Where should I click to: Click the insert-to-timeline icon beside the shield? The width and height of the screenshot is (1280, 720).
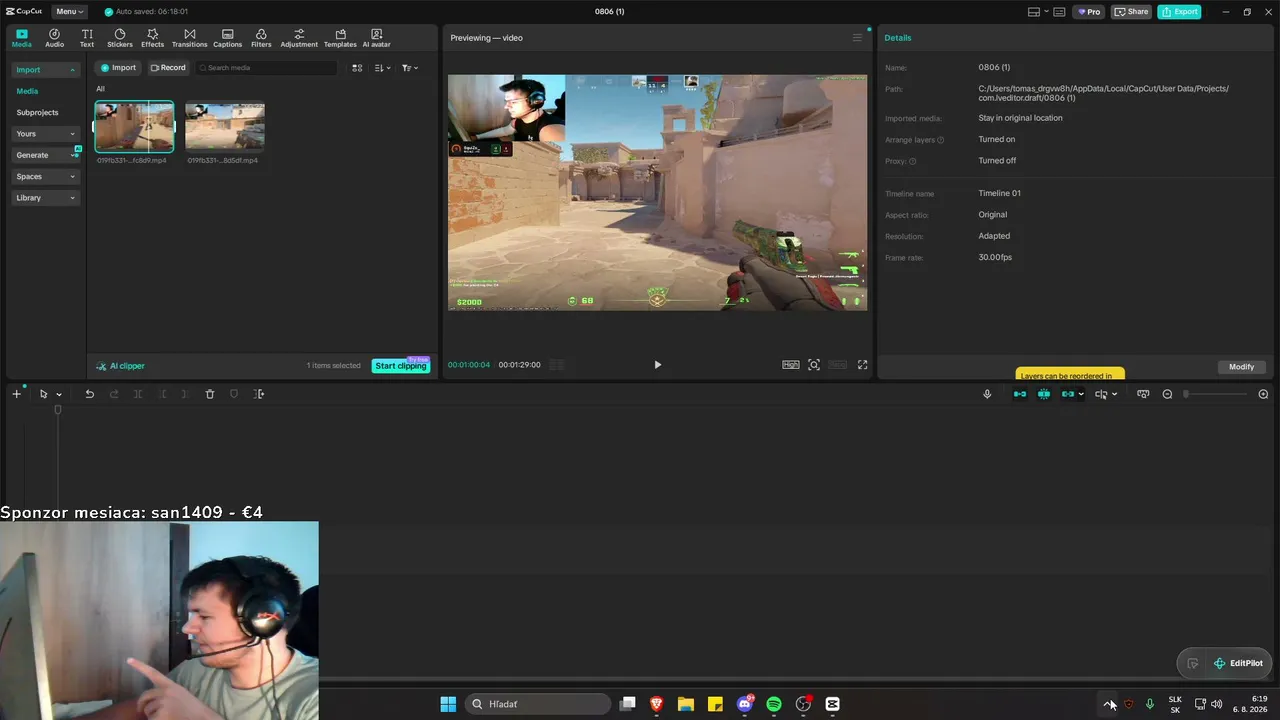(x=259, y=394)
